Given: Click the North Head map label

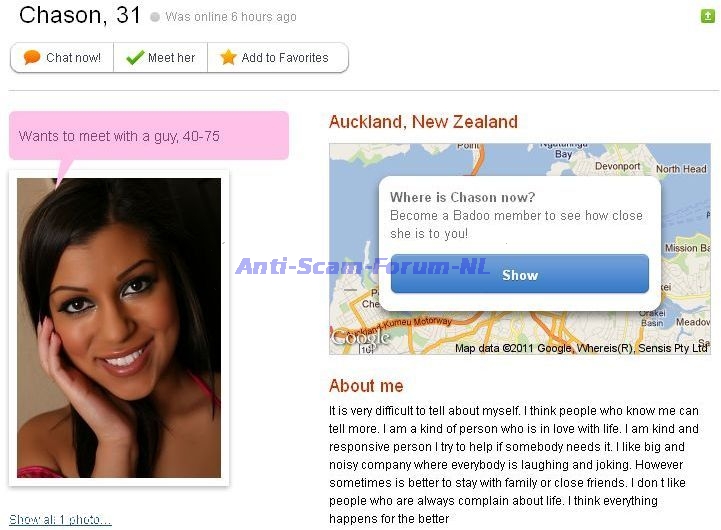Looking at the screenshot, I should pos(681,169).
